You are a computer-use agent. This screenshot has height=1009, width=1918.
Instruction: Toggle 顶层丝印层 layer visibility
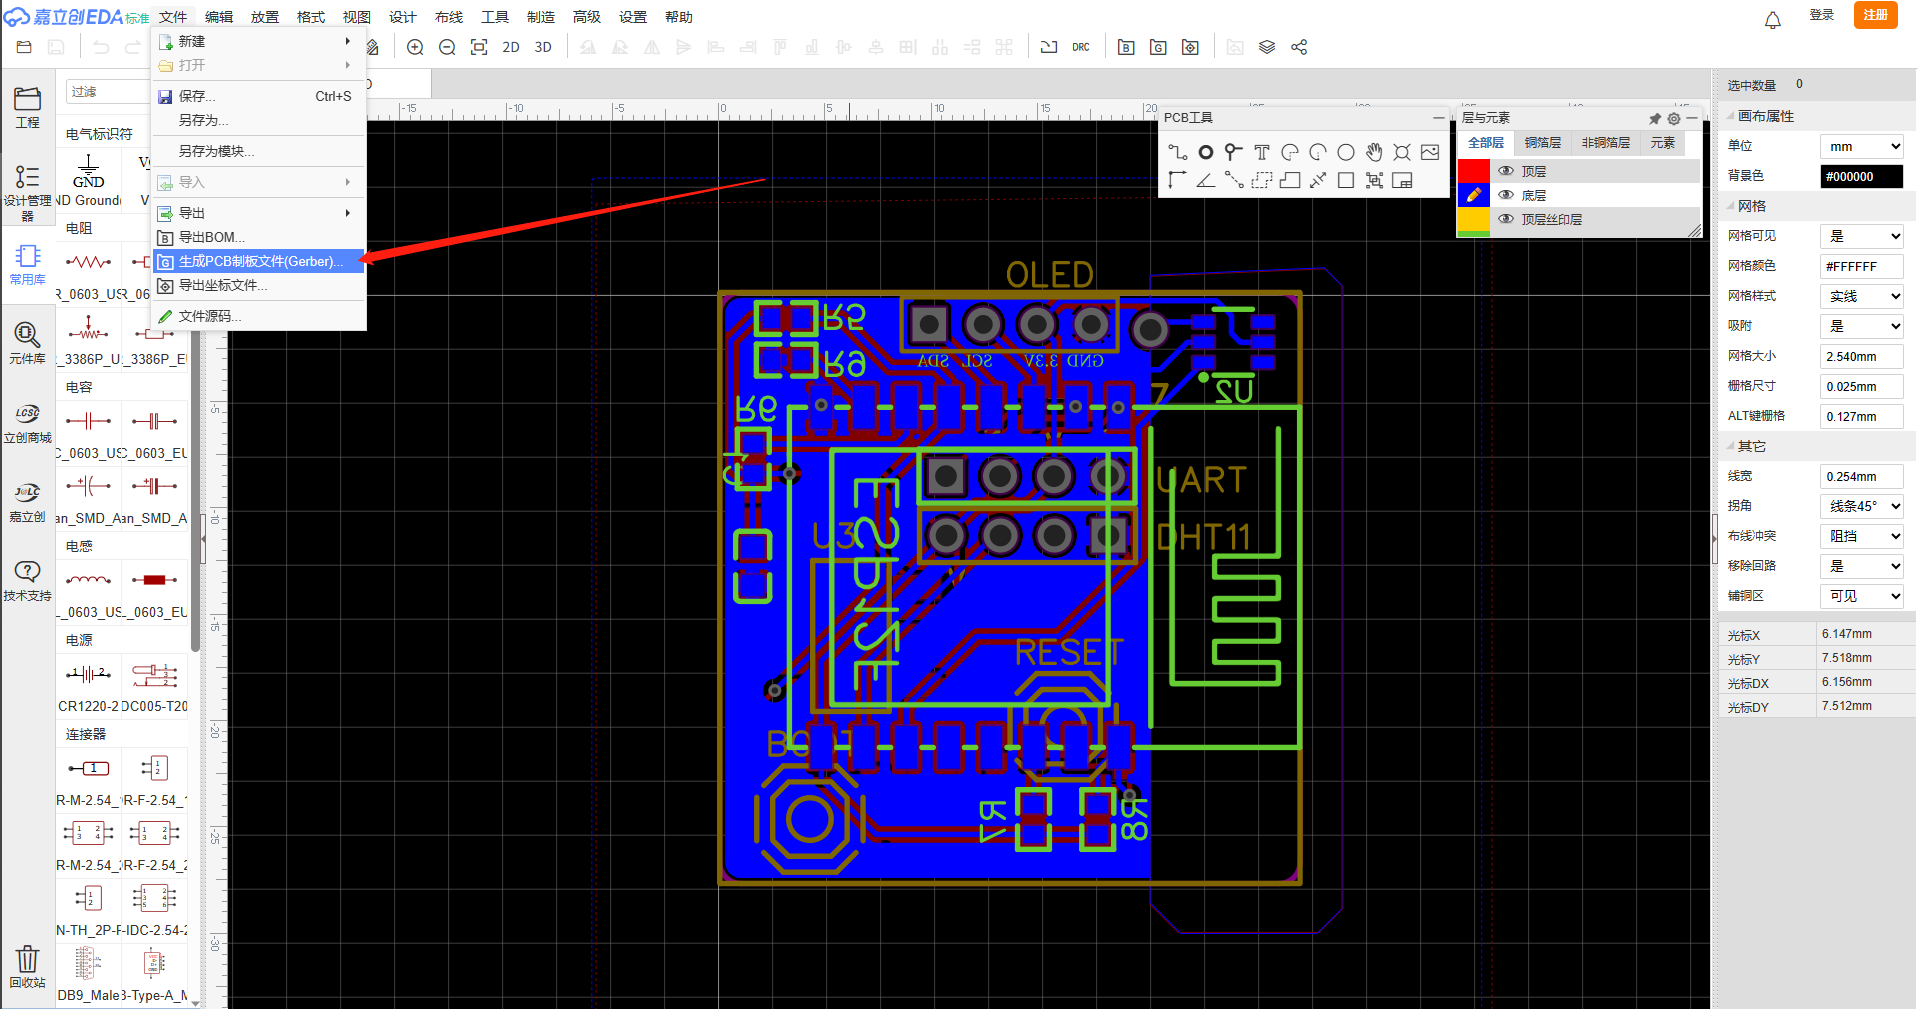(x=1505, y=219)
